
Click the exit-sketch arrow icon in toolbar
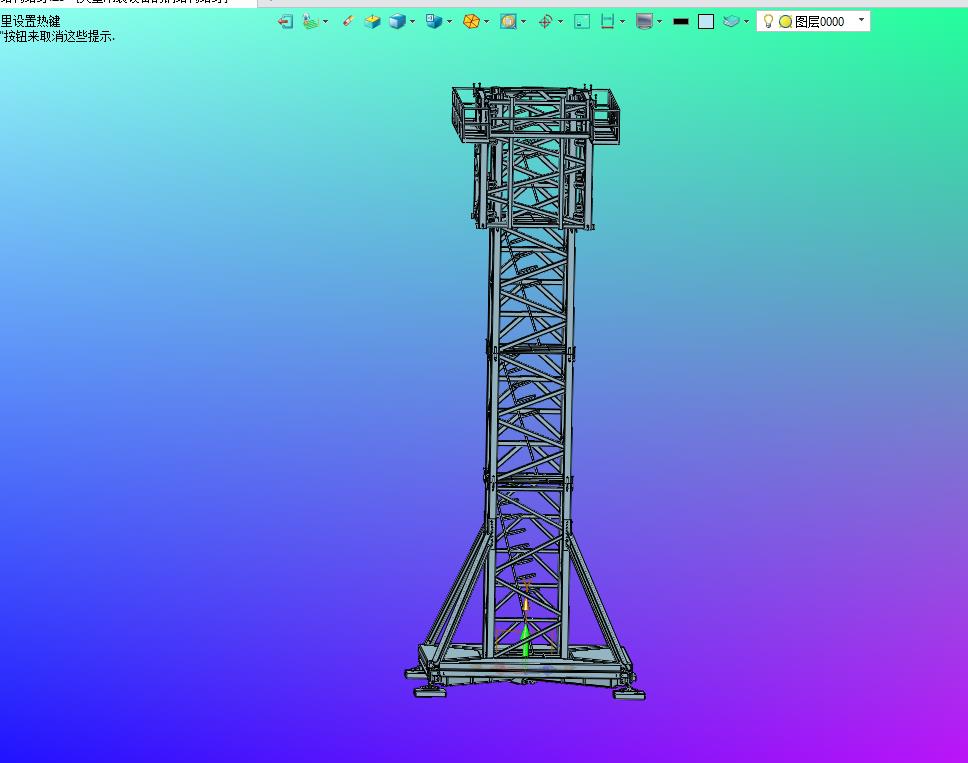pos(285,21)
